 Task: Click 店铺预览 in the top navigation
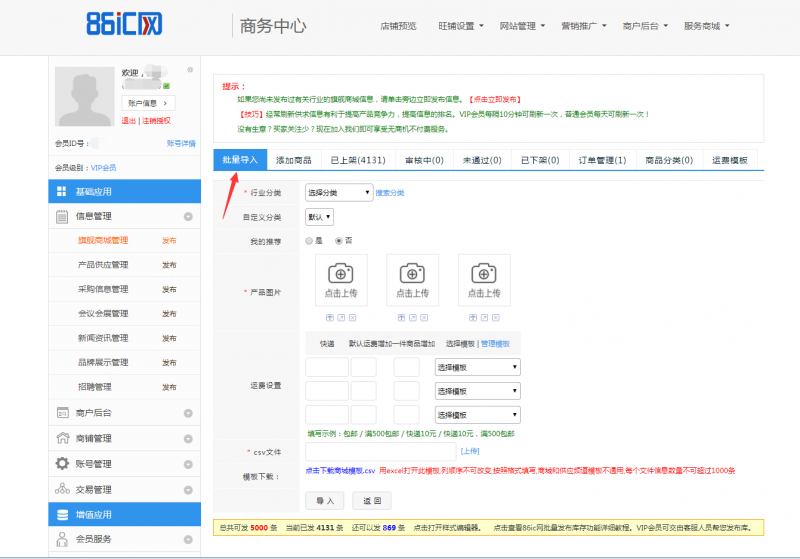click(x=398, y=26)
